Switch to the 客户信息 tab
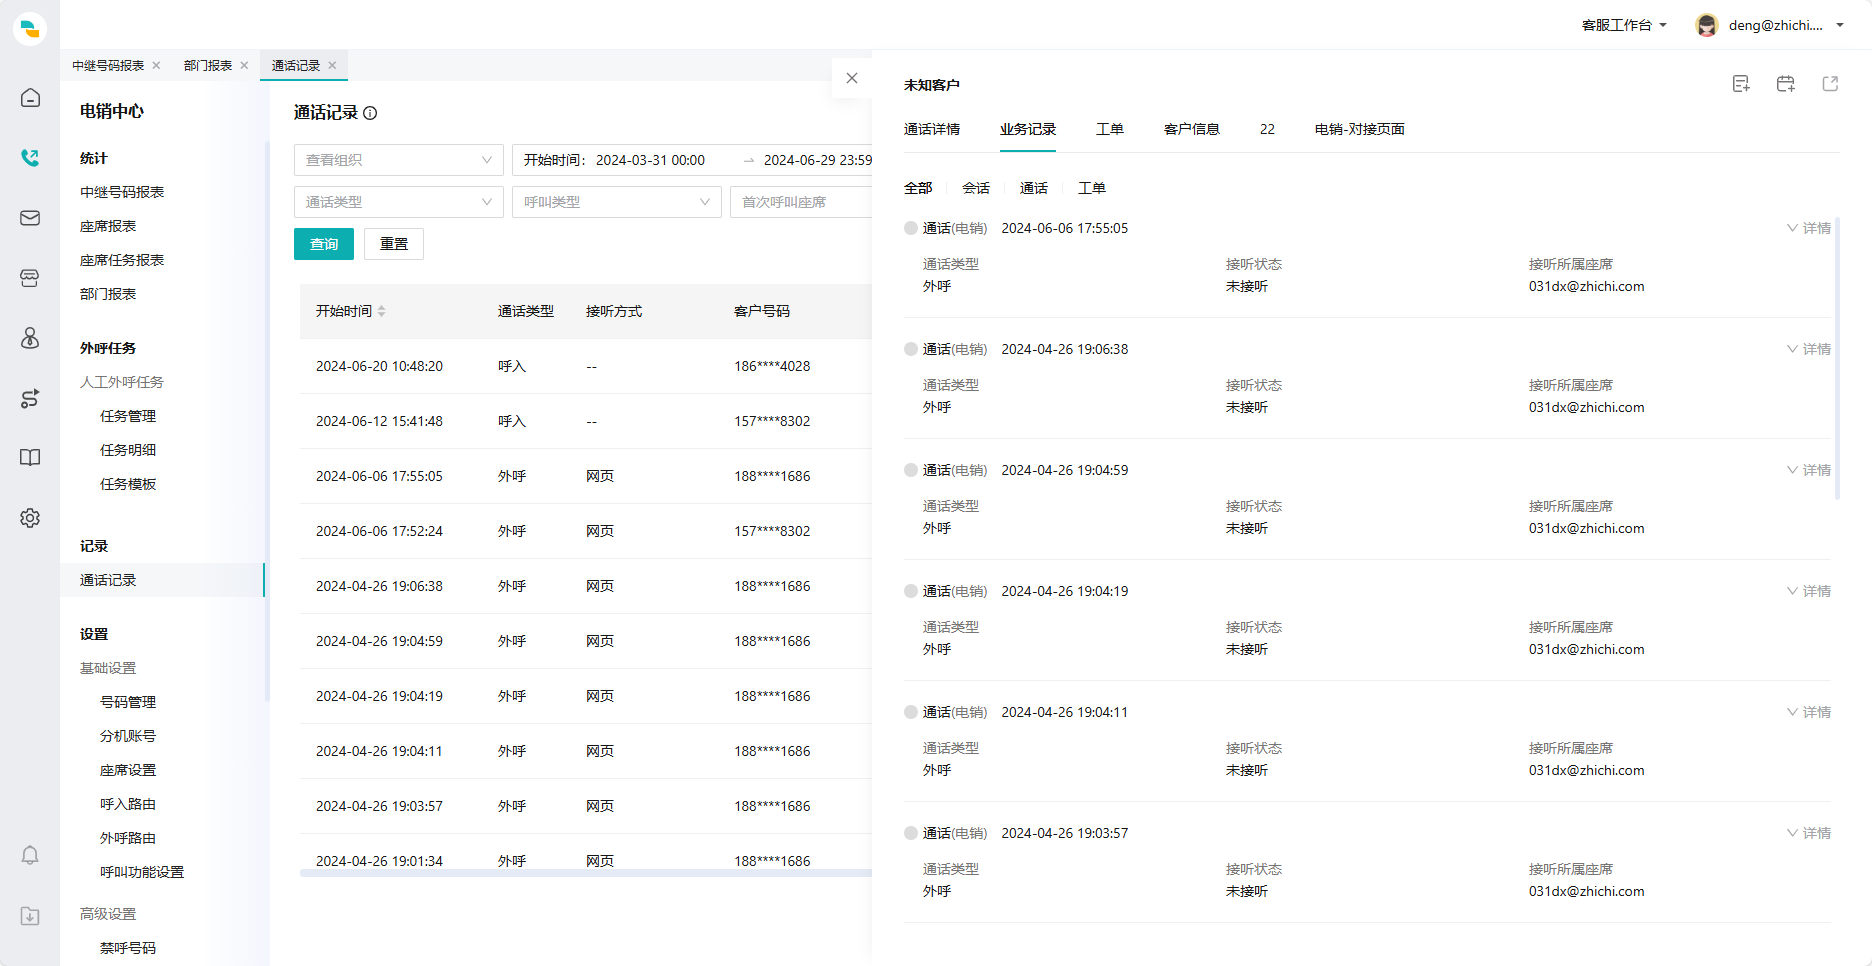1872x966 pixels. pyautogui.click(x=1192, y=129)
